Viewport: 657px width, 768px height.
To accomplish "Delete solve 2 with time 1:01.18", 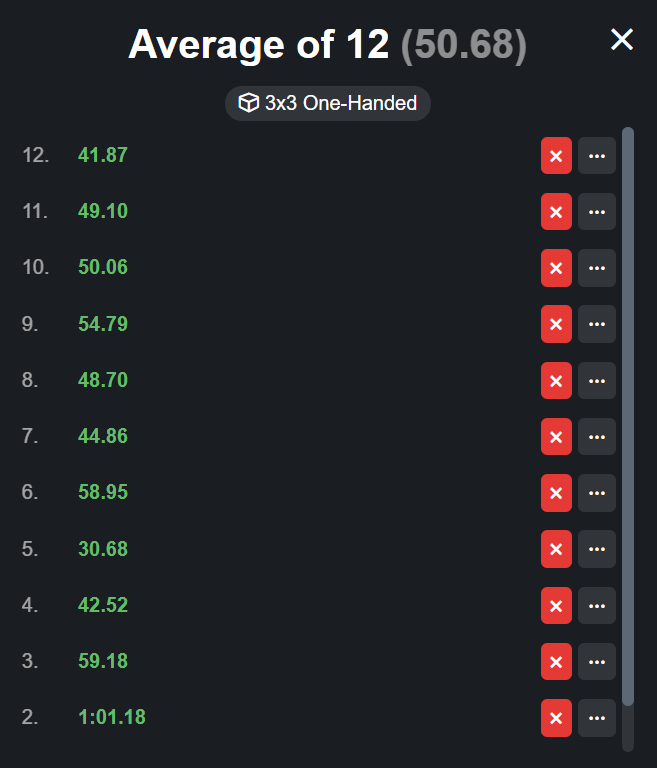I will 556,718.
